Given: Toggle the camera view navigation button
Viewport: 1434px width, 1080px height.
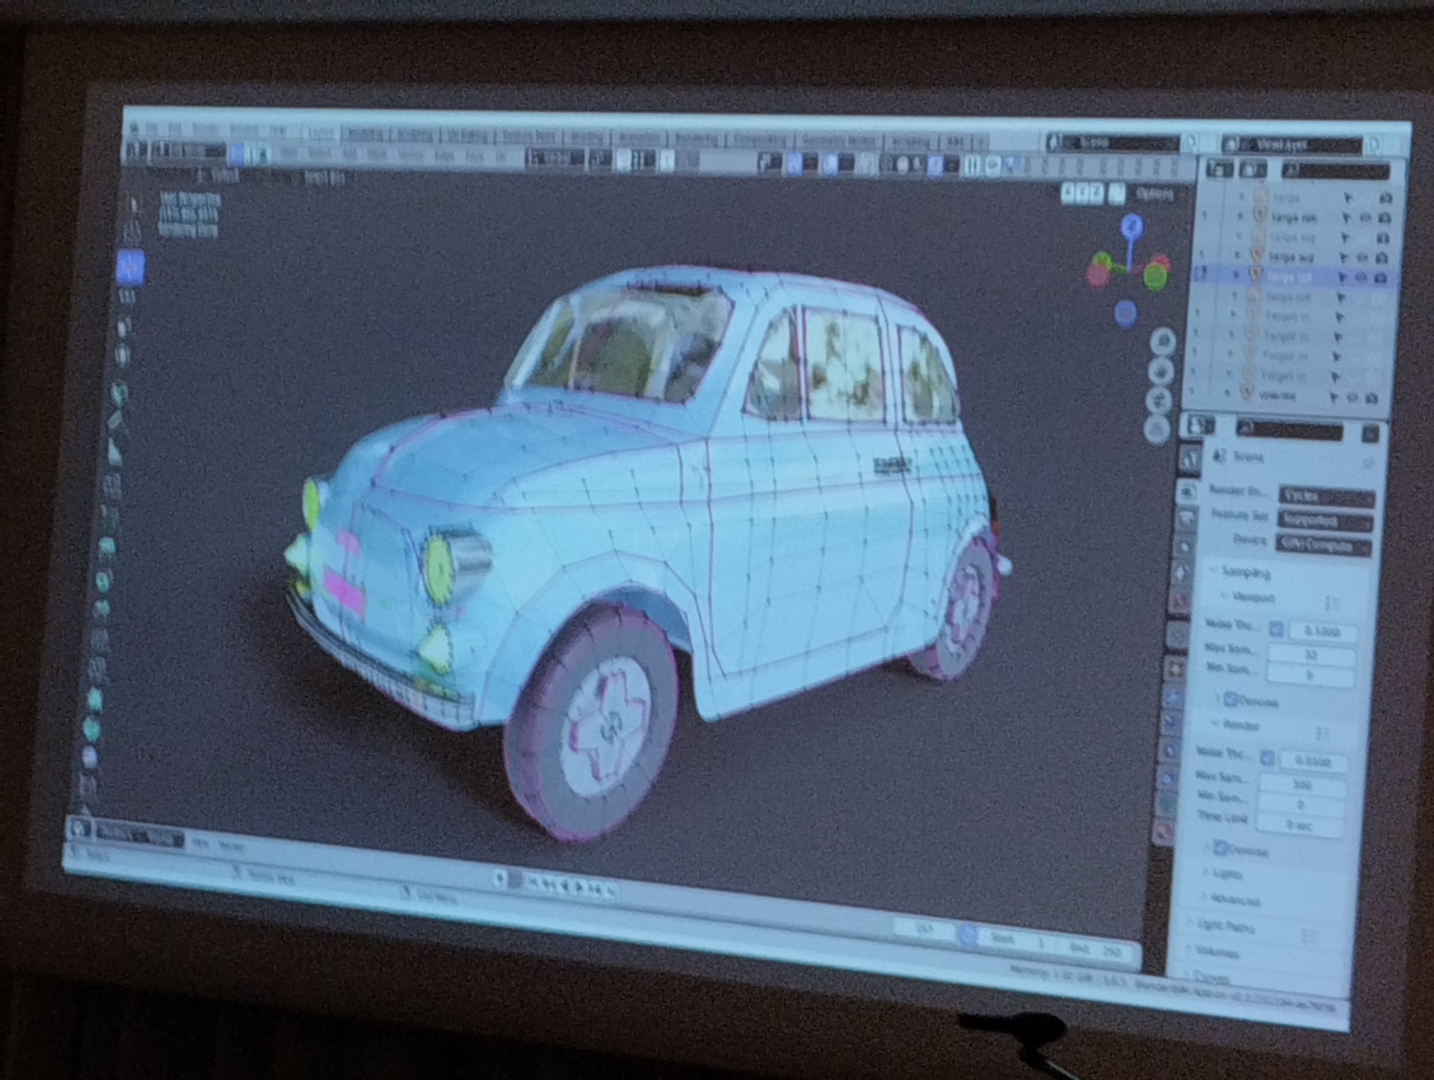Looking at the screenshot, I should point(1158,400).
